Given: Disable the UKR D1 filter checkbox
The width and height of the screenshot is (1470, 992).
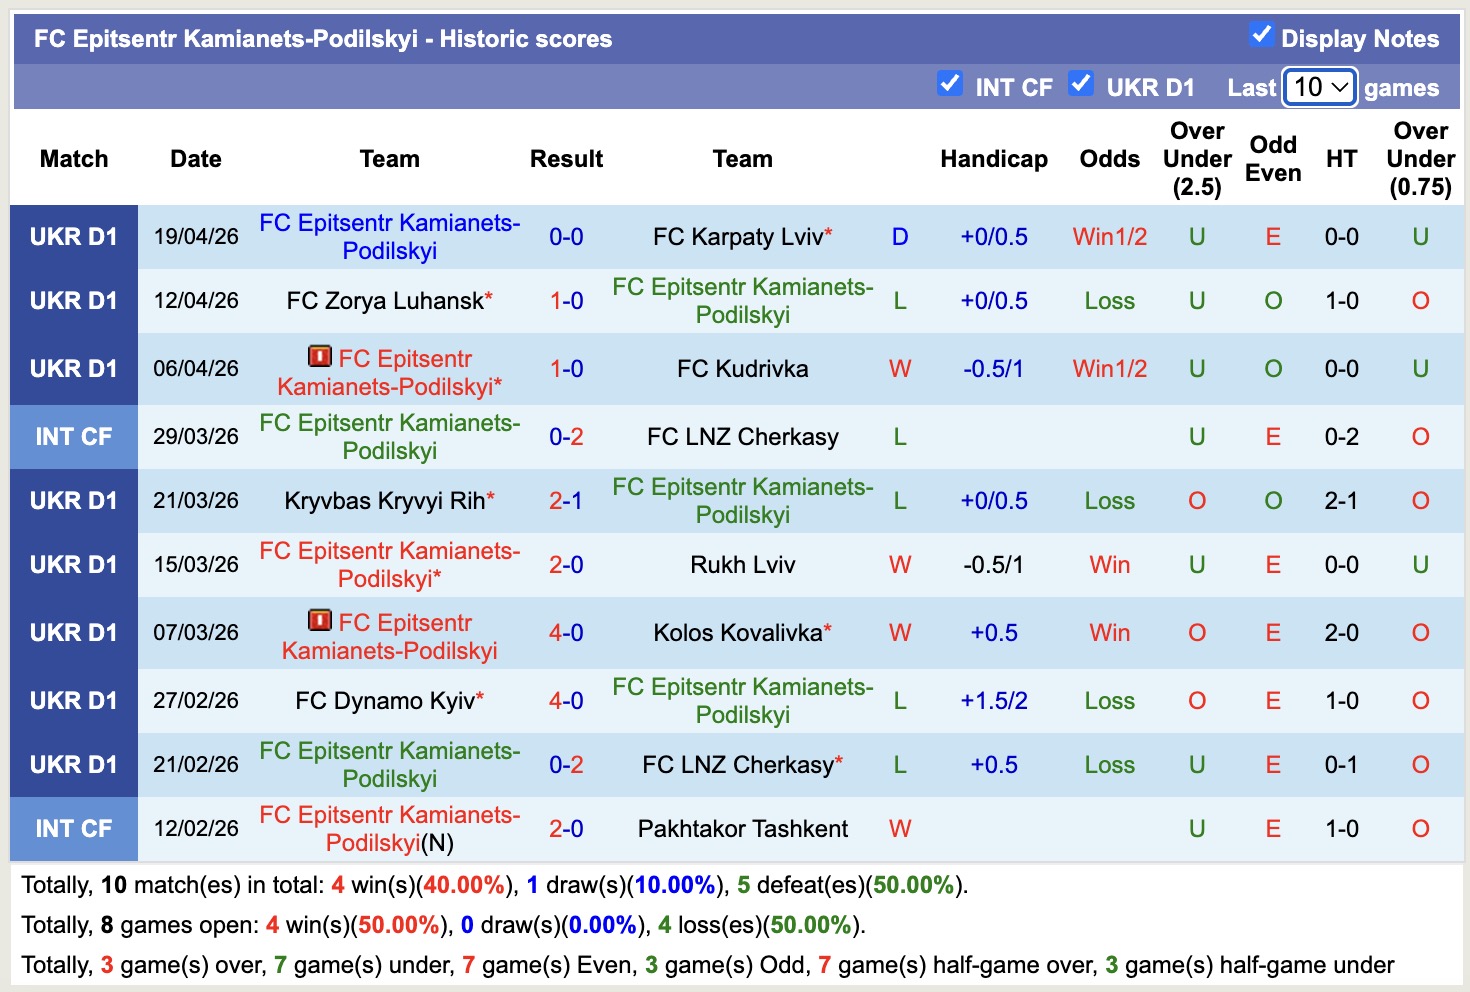Looking at the screenshot, I should point(1081,85).
